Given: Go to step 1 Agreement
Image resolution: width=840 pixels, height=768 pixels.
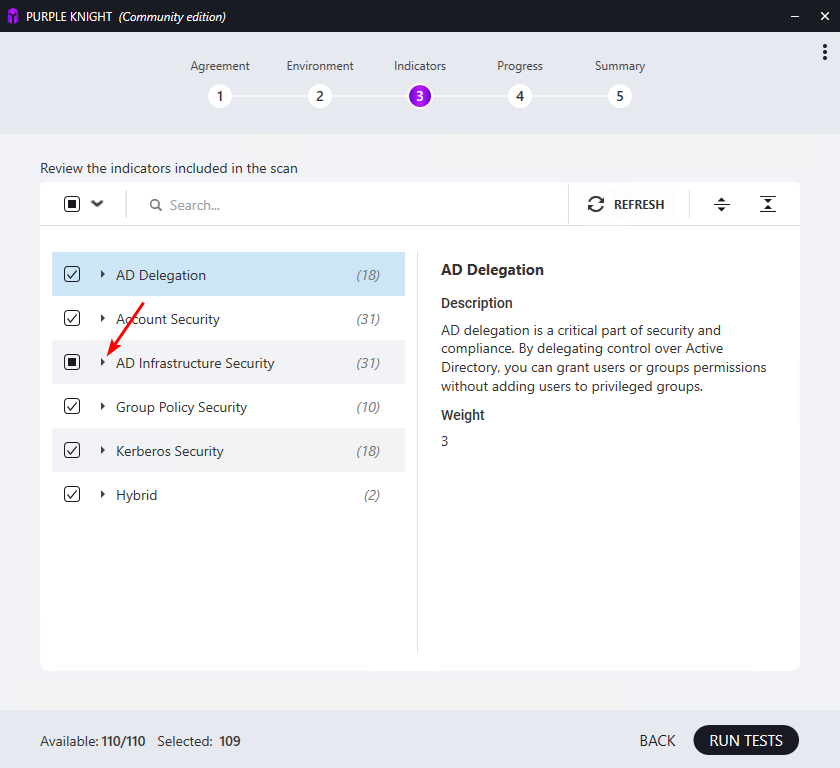Looking at the screenshot, I should tap(220, 96).
